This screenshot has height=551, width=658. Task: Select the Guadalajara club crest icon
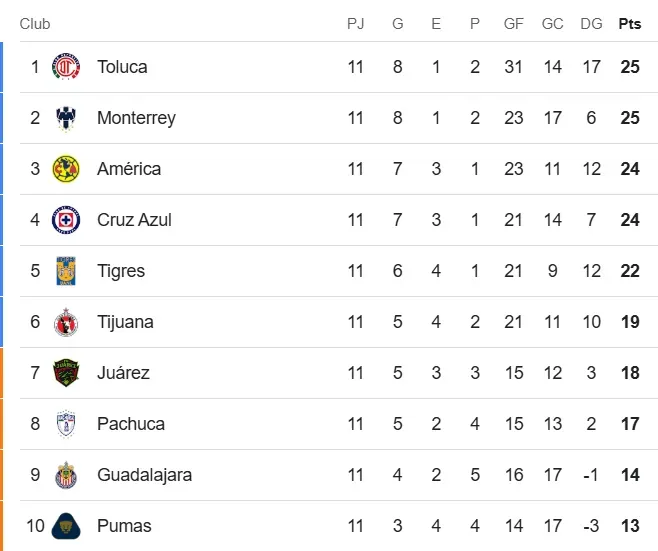pos(66,475)
